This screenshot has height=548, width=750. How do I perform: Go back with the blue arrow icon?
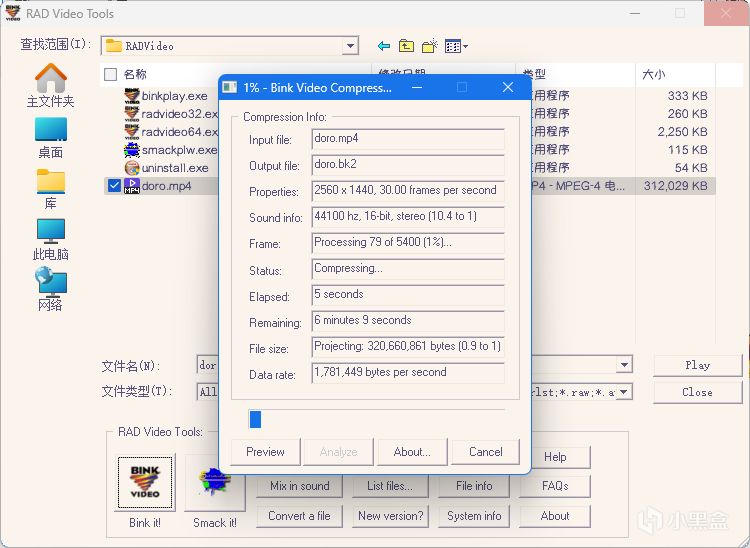tap(384, 46)
